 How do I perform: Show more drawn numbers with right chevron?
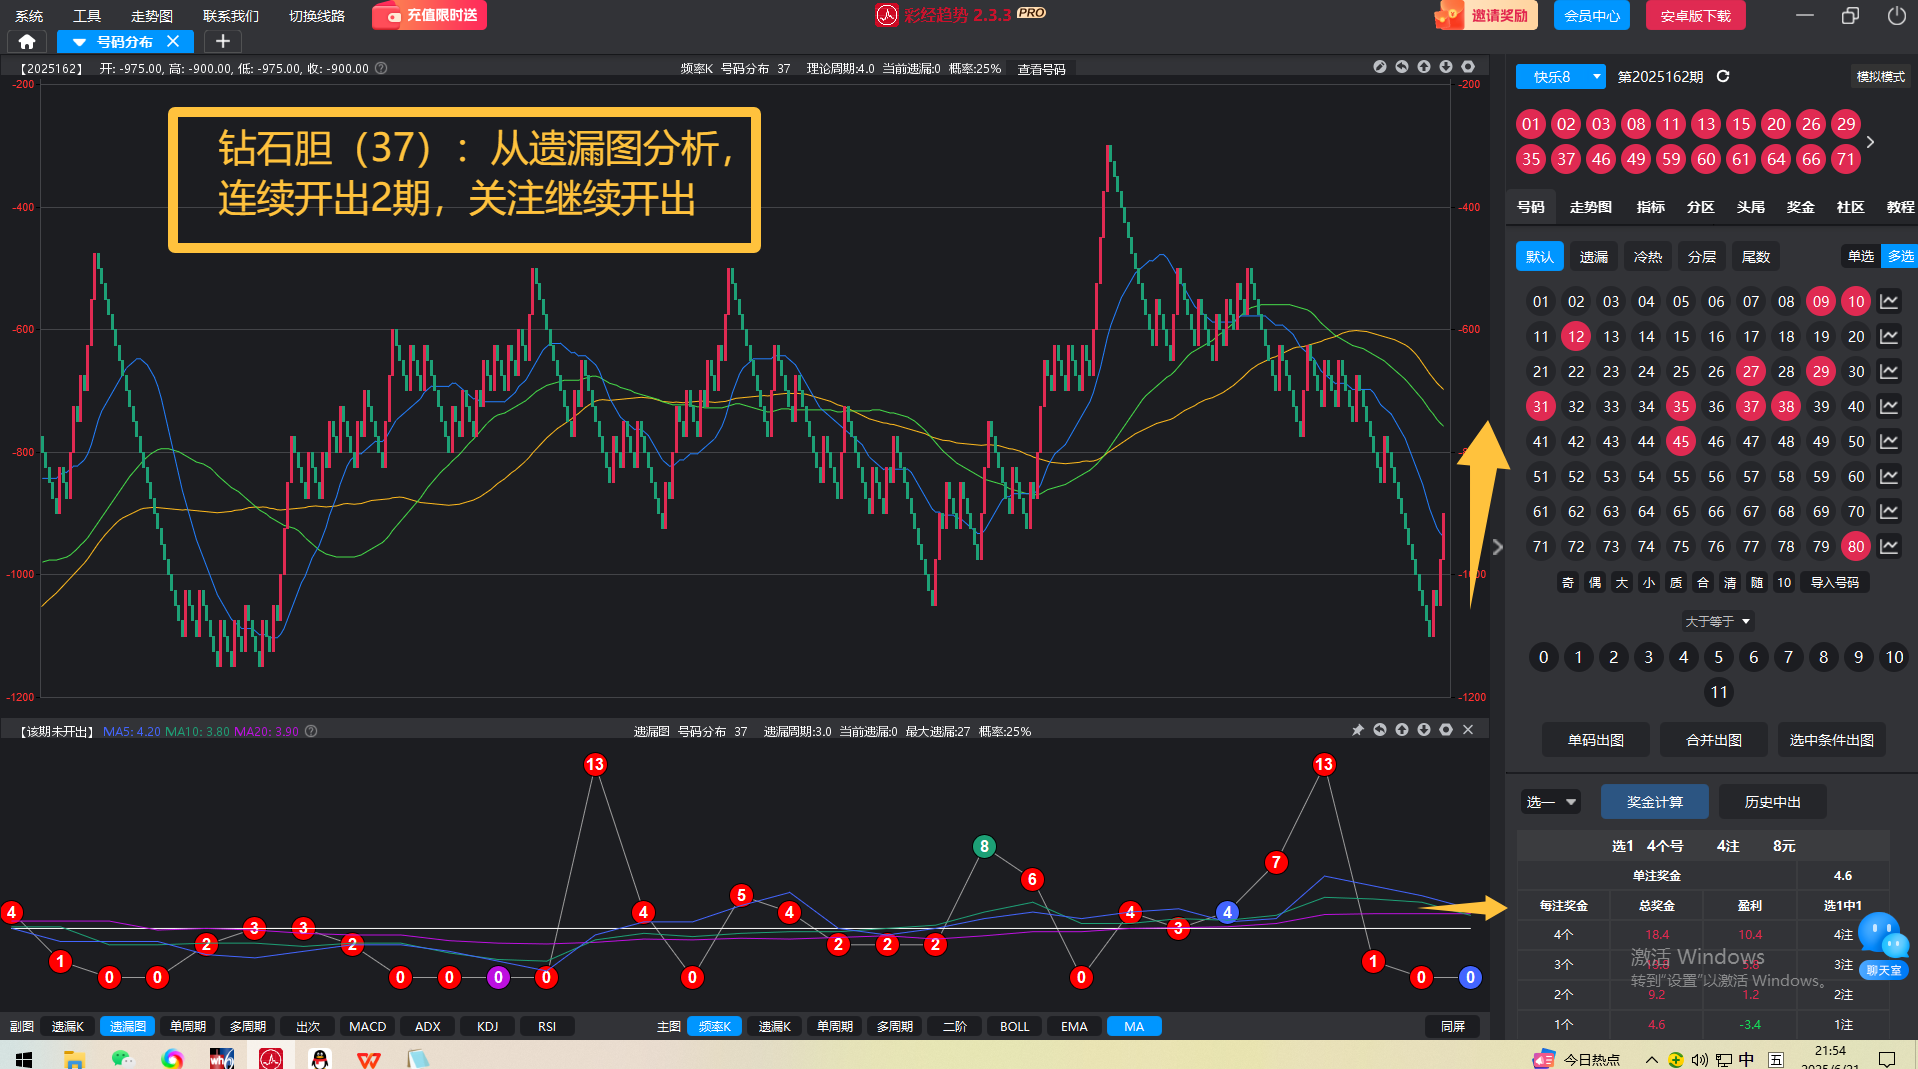coord(1870,142)
